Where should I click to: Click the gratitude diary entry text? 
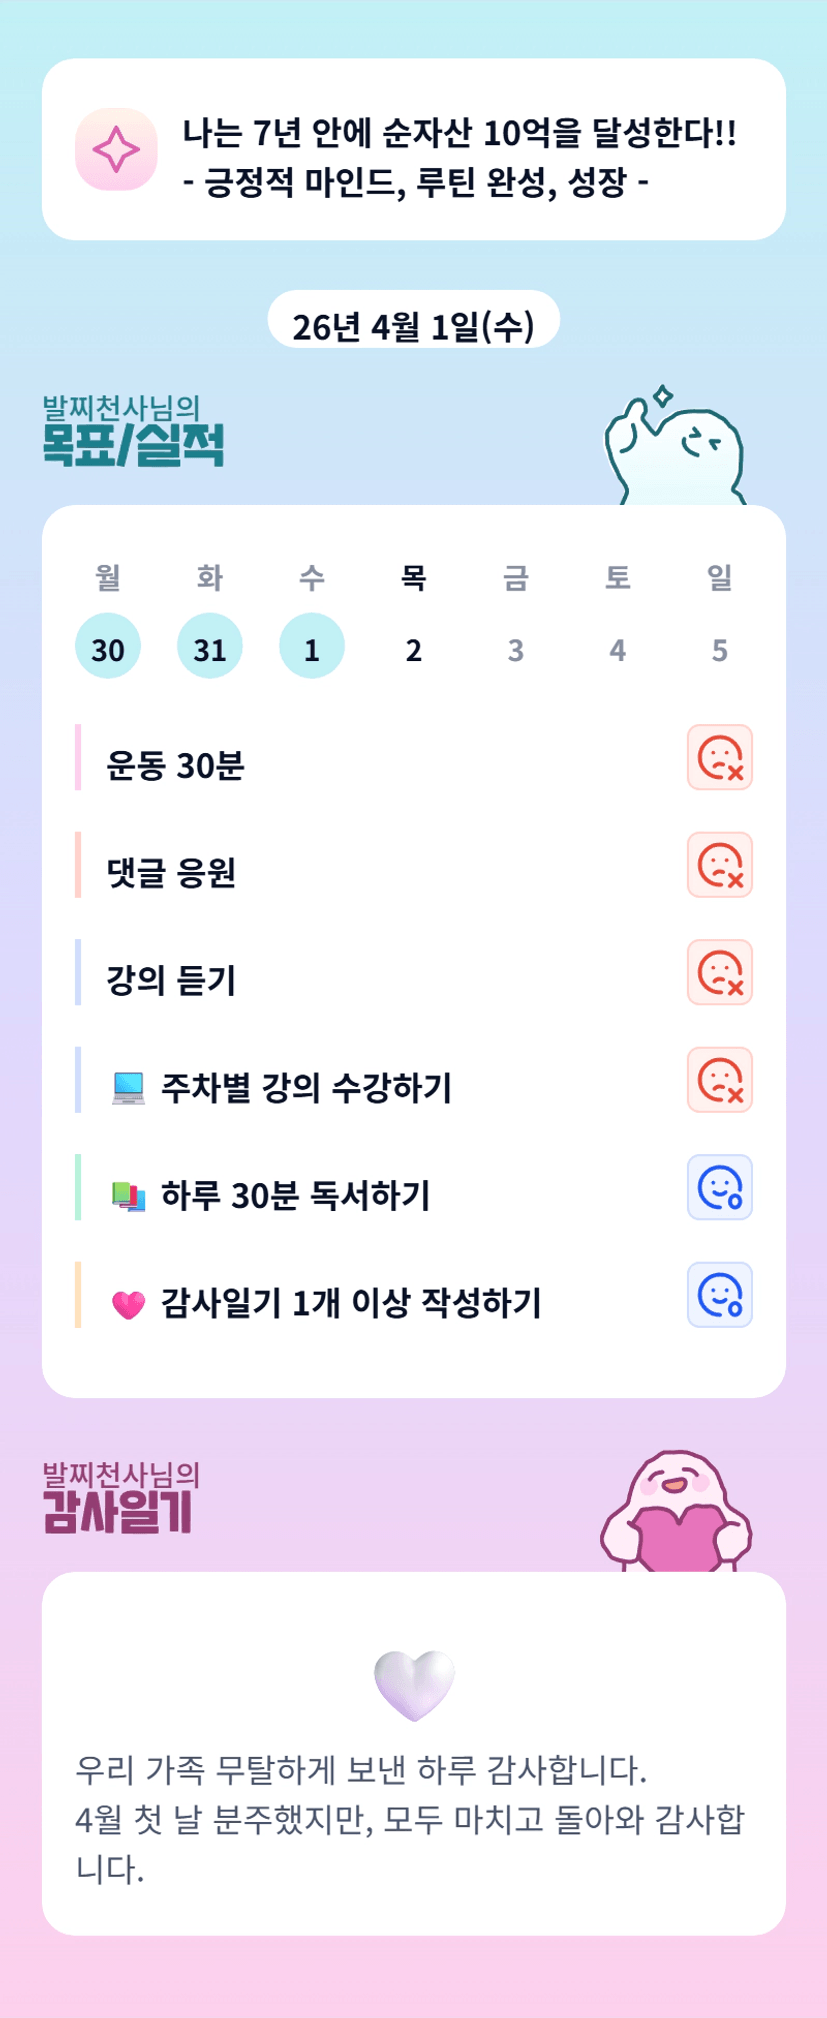coord(410,1819)
